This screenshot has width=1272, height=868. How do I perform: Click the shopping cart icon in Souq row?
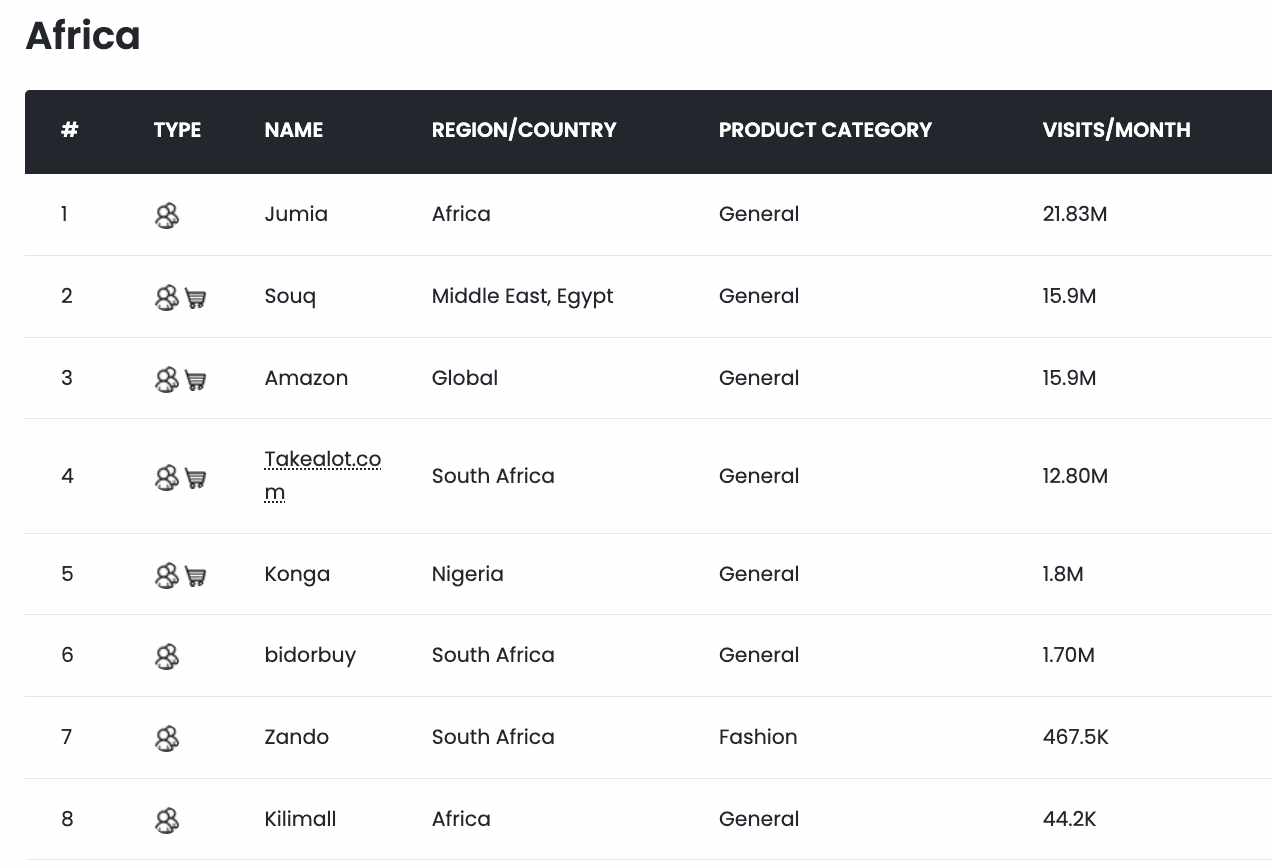196,298
